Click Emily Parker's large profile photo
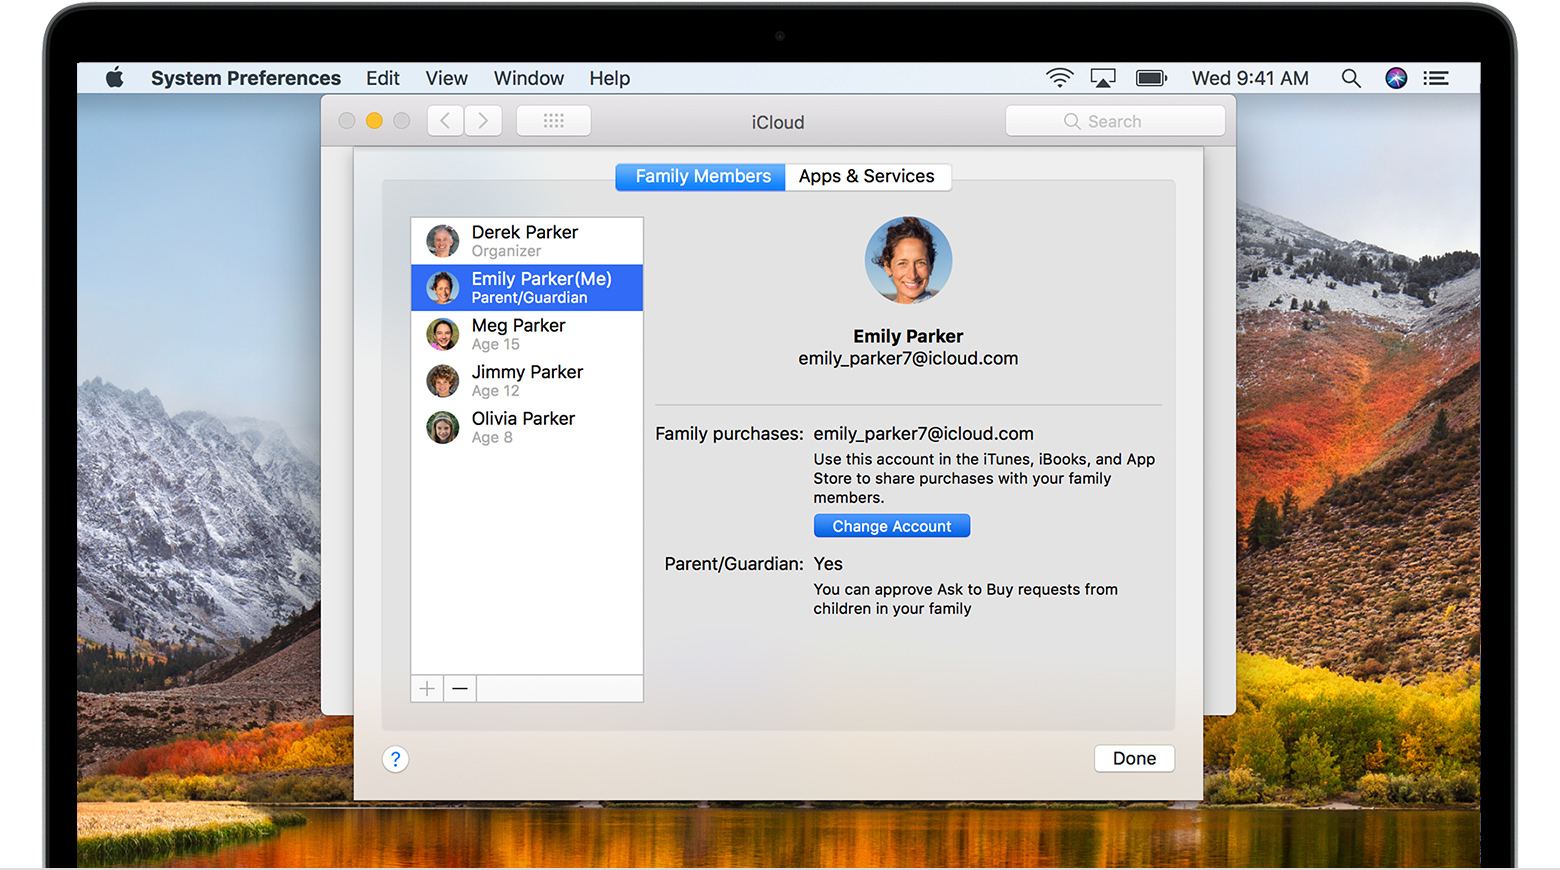 908,260
